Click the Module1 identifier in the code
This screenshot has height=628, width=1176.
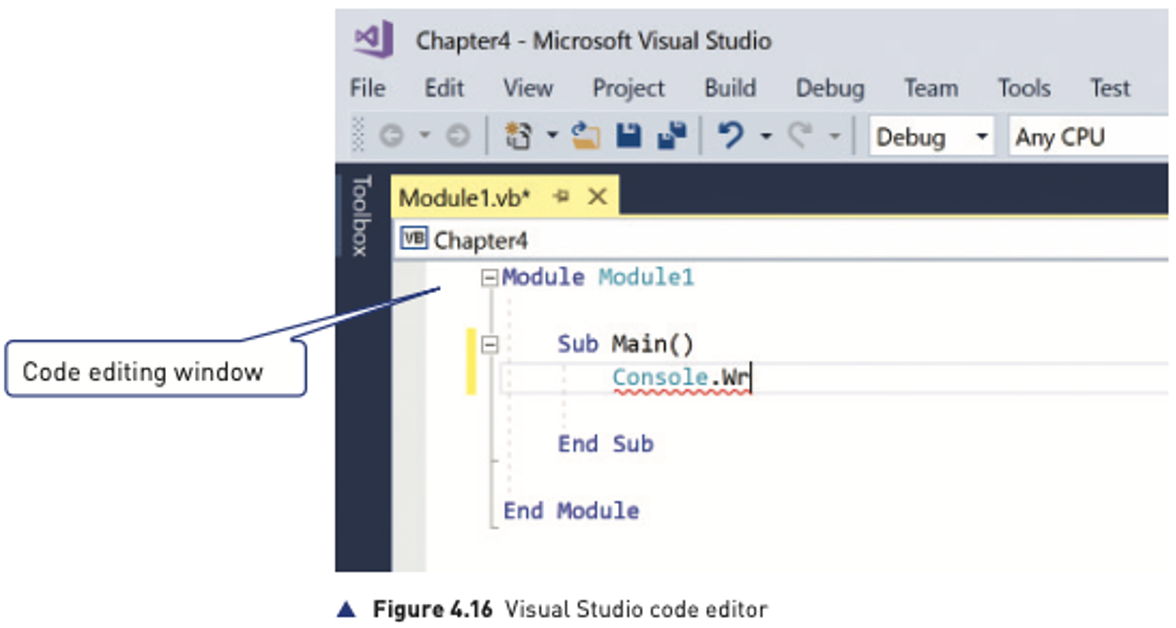(x=646, y=277)
